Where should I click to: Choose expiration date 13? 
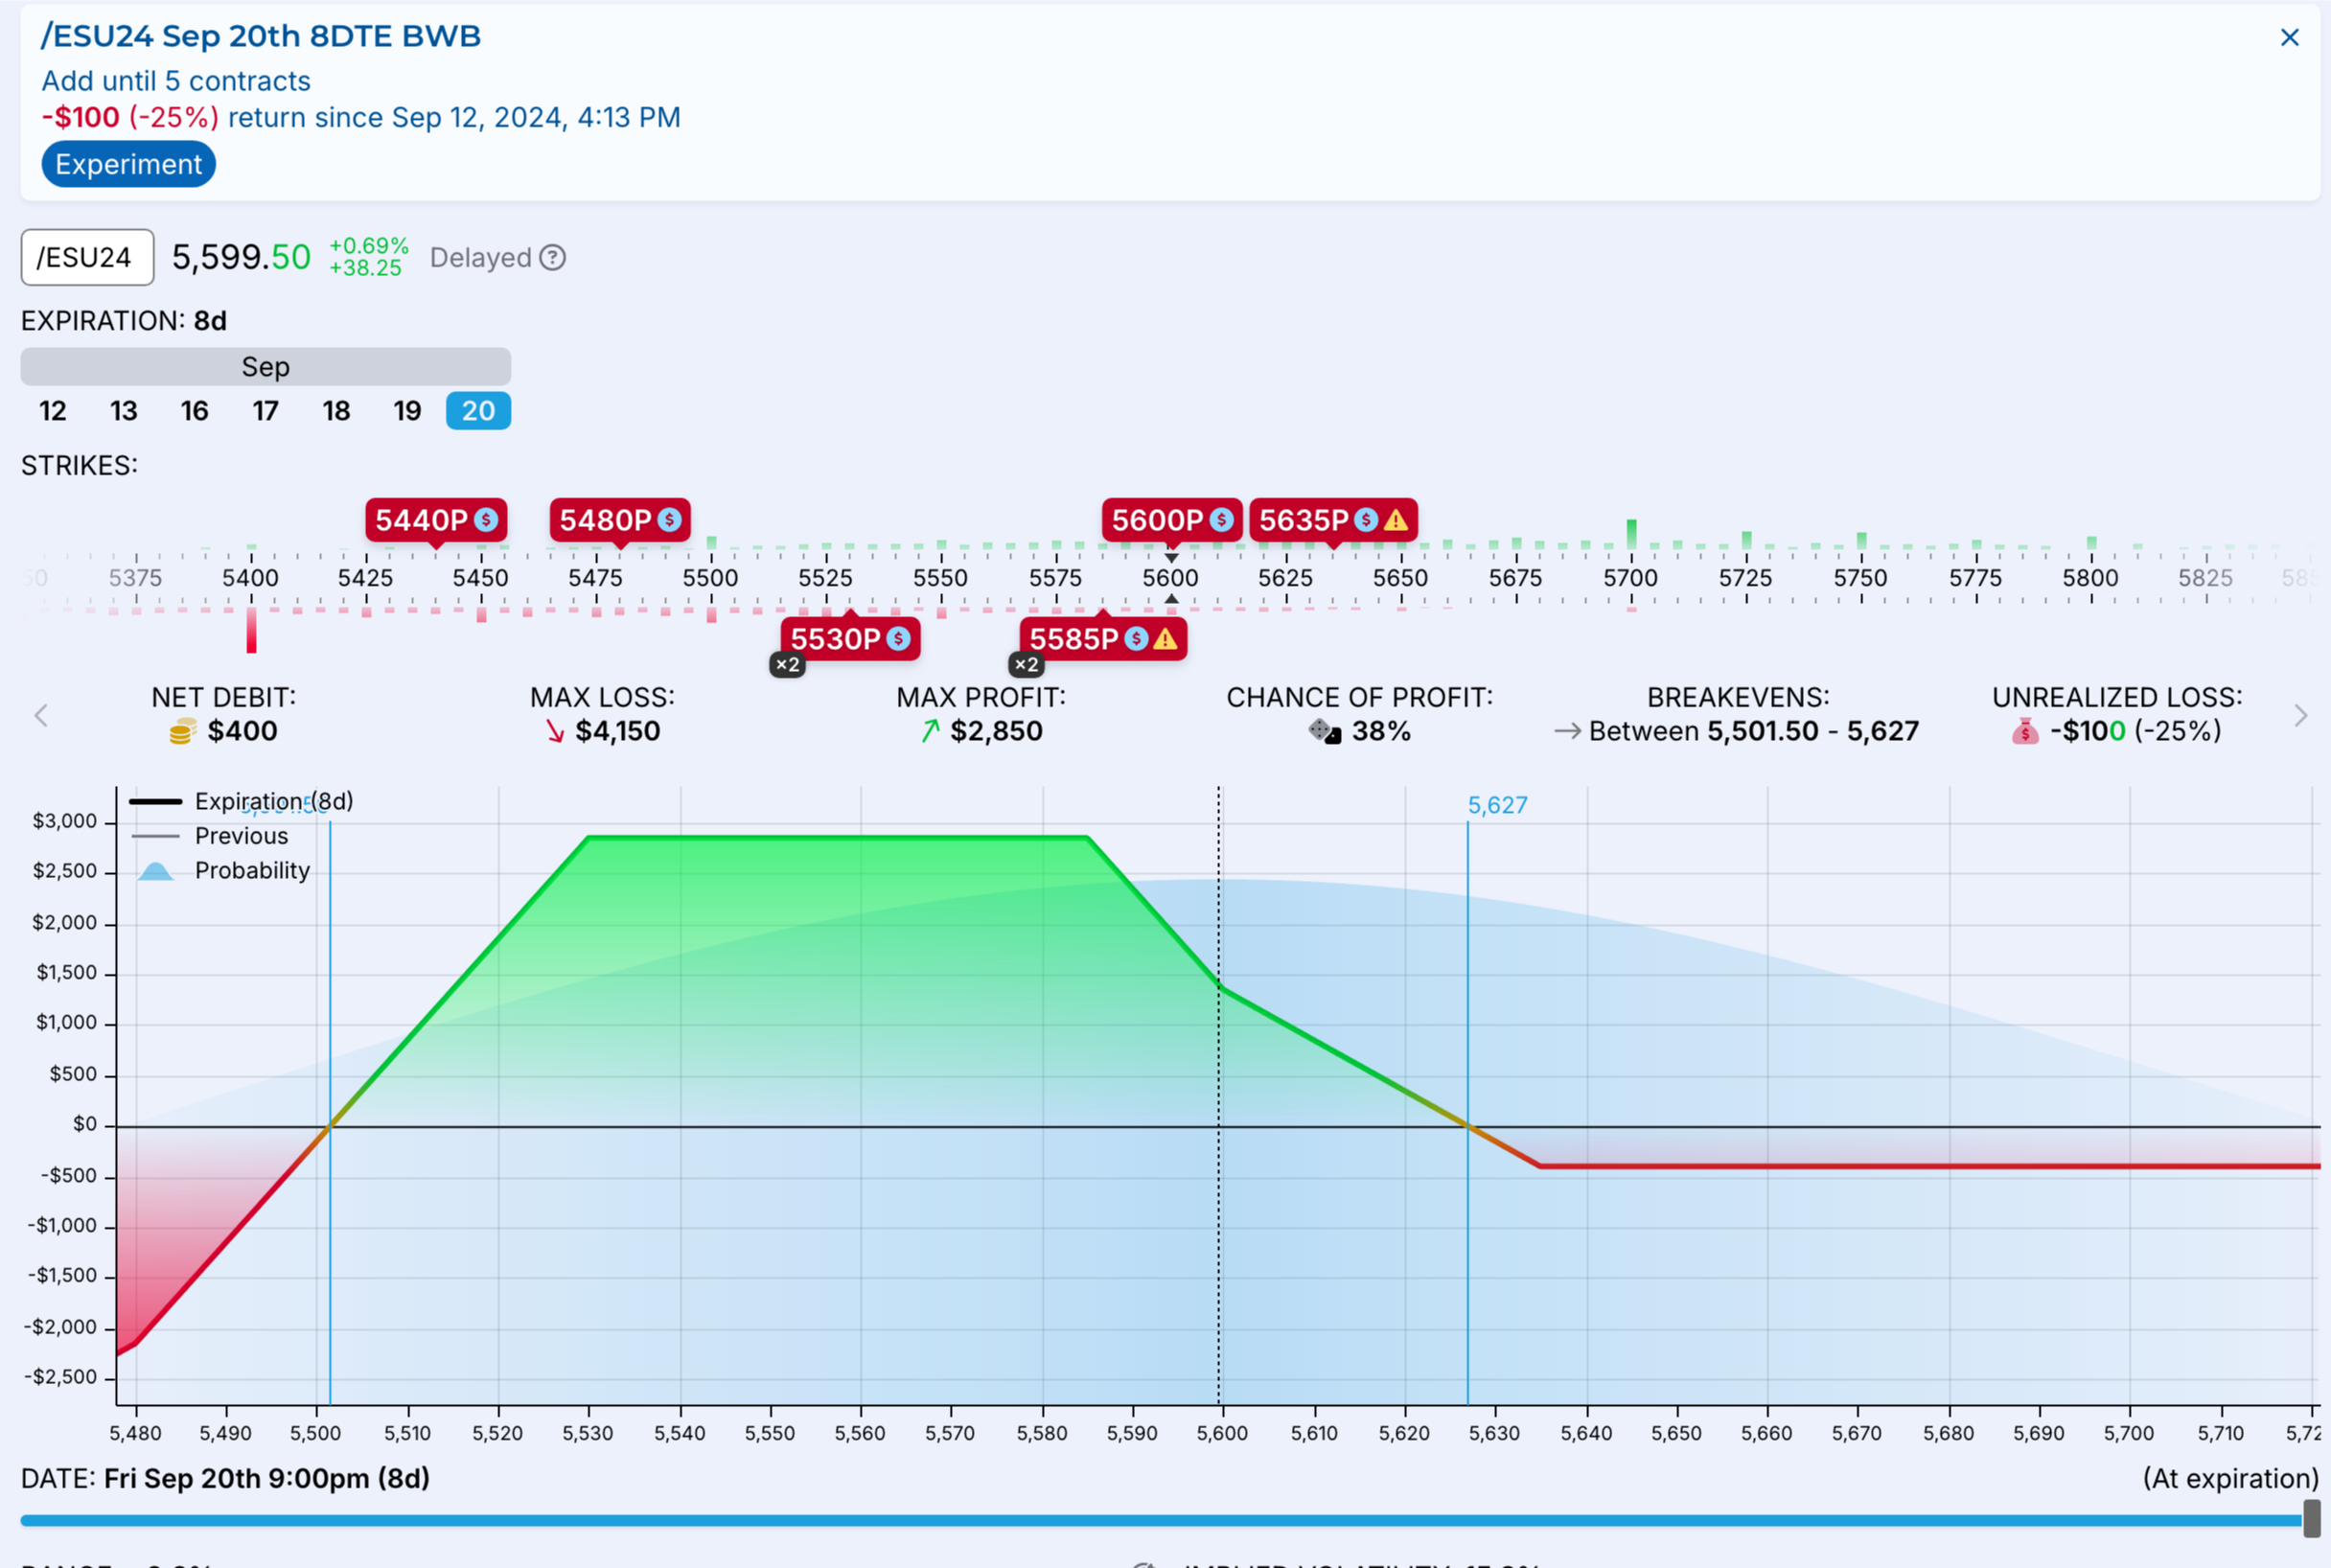124,411
